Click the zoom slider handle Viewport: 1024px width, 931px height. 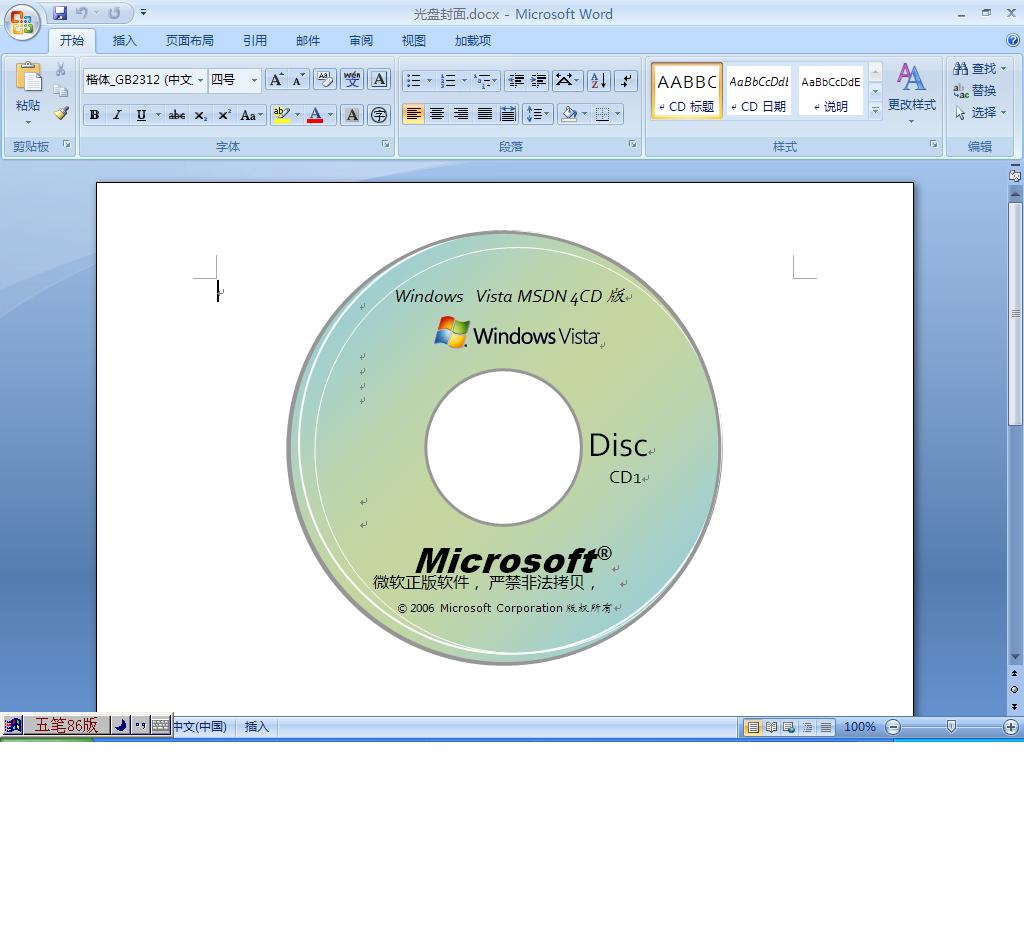point(951,727)
